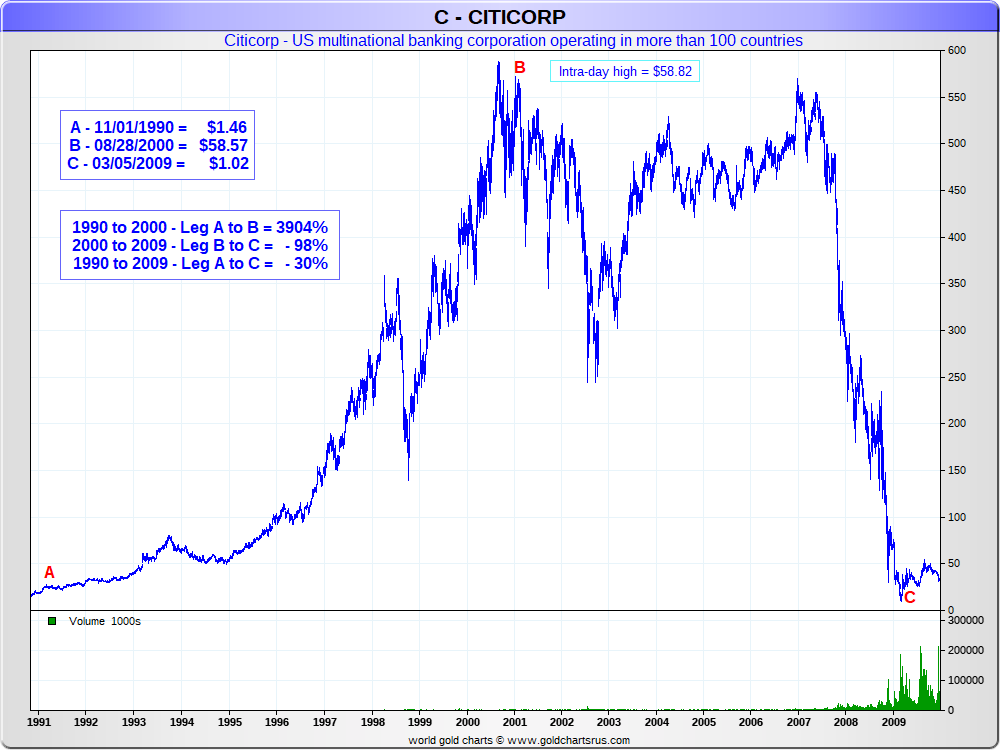The width and height of the screenshot is (1000, 750).
Task: Click the red marker letter B
Action: click(520, 67)
